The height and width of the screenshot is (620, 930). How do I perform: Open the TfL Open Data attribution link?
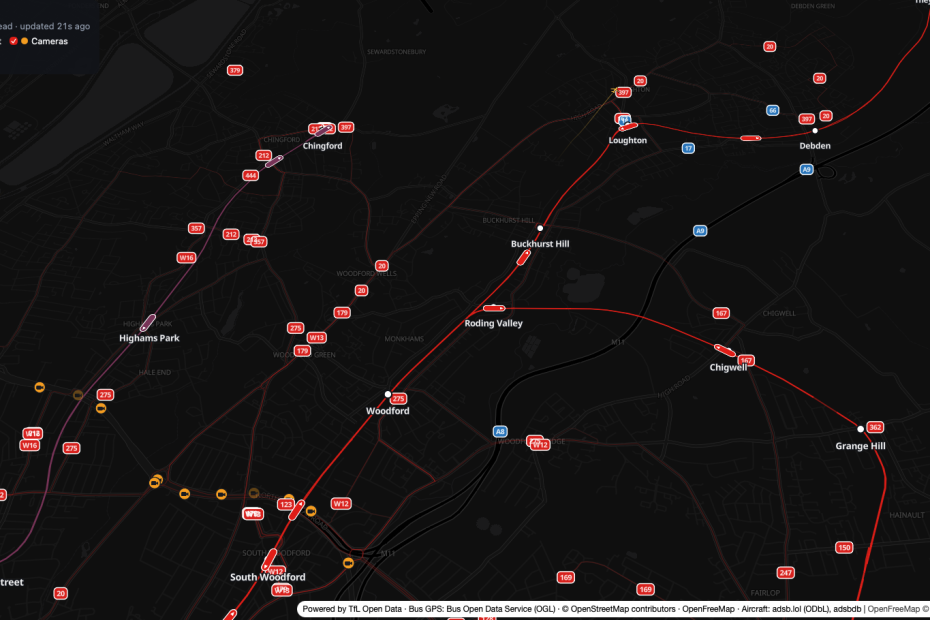point(374,609)
